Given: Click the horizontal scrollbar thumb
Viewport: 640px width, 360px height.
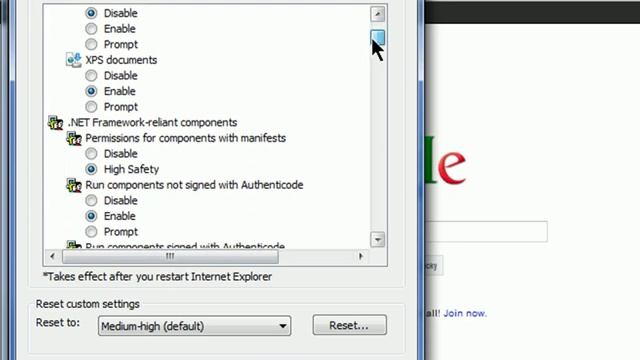Looking at the screenshot, I should pyautogui.click(x=170, y=256).
